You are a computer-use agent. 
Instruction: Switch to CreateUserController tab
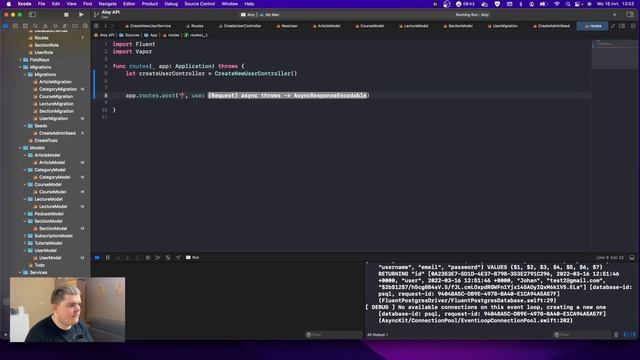coord(240,26)
